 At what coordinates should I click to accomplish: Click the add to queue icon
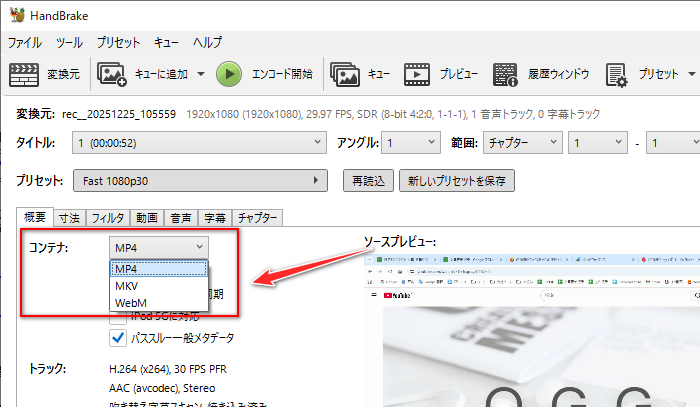pyautogui.click(x=111, y=74)
